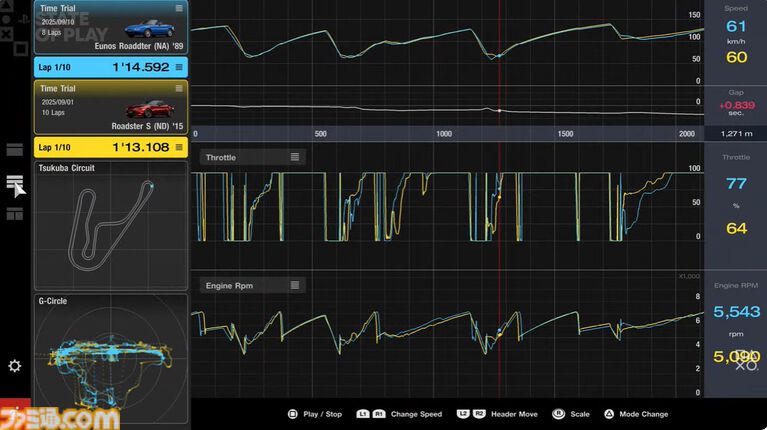
Task: Select the single-panel layout icon in sidebar
Action: pos(15,150)
